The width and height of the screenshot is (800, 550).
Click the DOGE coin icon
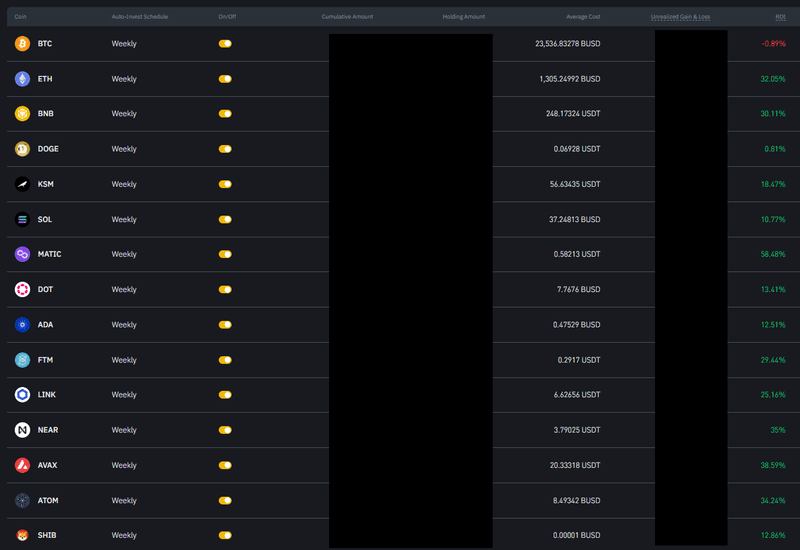22,148
